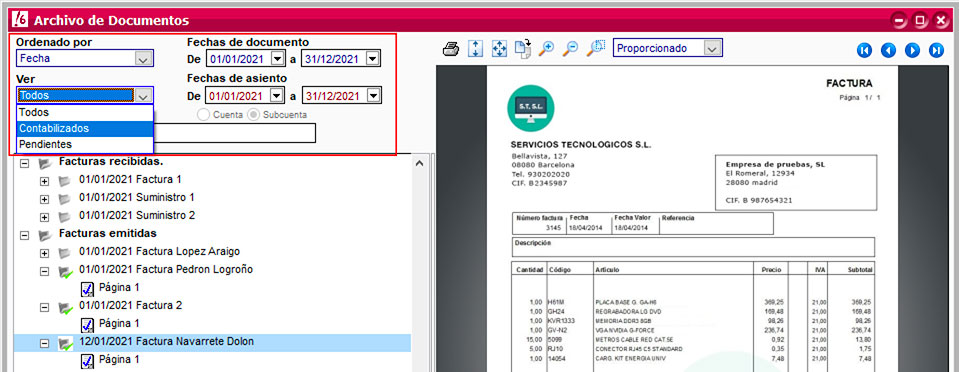Select the 01/01/2021 Suministro 1 entry

click(136, 198)
